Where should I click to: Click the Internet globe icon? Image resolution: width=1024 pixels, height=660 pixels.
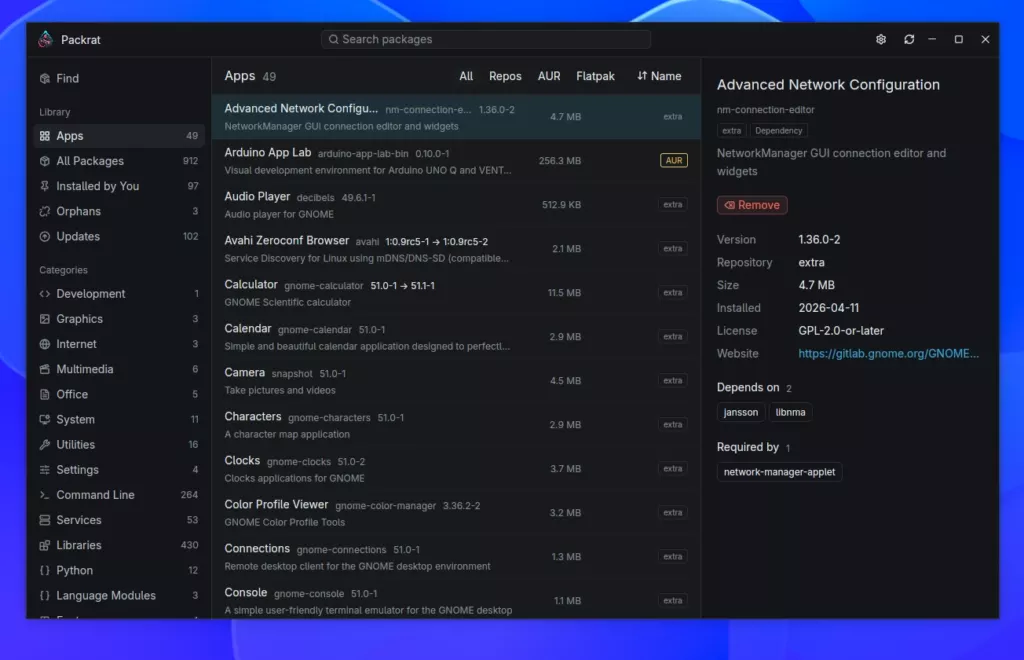coord(44,344)
